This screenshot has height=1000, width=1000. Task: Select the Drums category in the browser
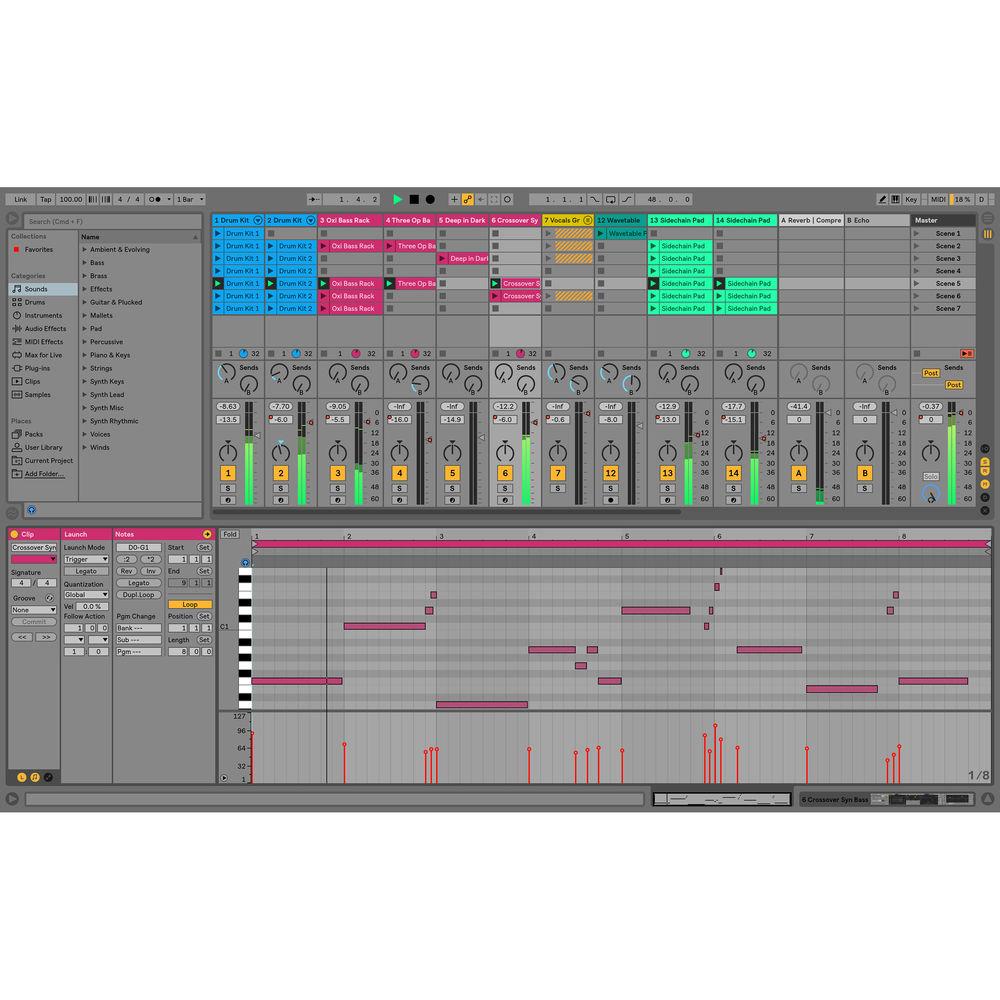point(35,302)
